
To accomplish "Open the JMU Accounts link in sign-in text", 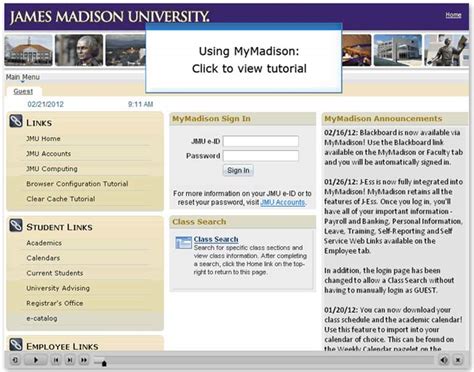I will point(283,202).
